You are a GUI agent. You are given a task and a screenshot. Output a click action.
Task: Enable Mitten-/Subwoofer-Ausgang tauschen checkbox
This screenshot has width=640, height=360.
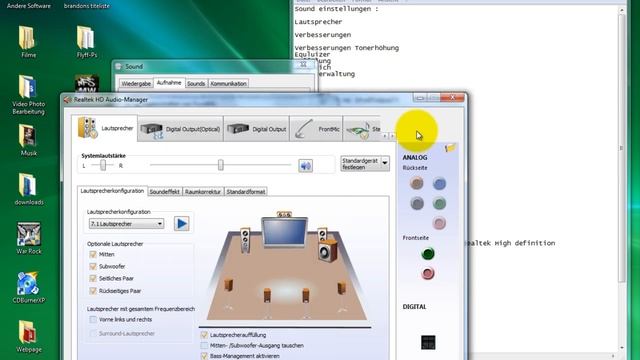pyautogui.click(x=204, y=345)
